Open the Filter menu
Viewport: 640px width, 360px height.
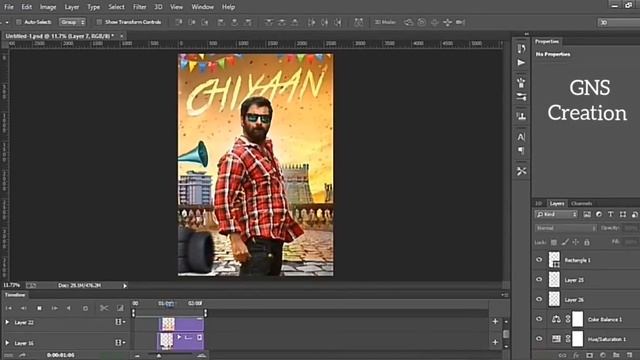pyautogui.click(x=139, y=7)
